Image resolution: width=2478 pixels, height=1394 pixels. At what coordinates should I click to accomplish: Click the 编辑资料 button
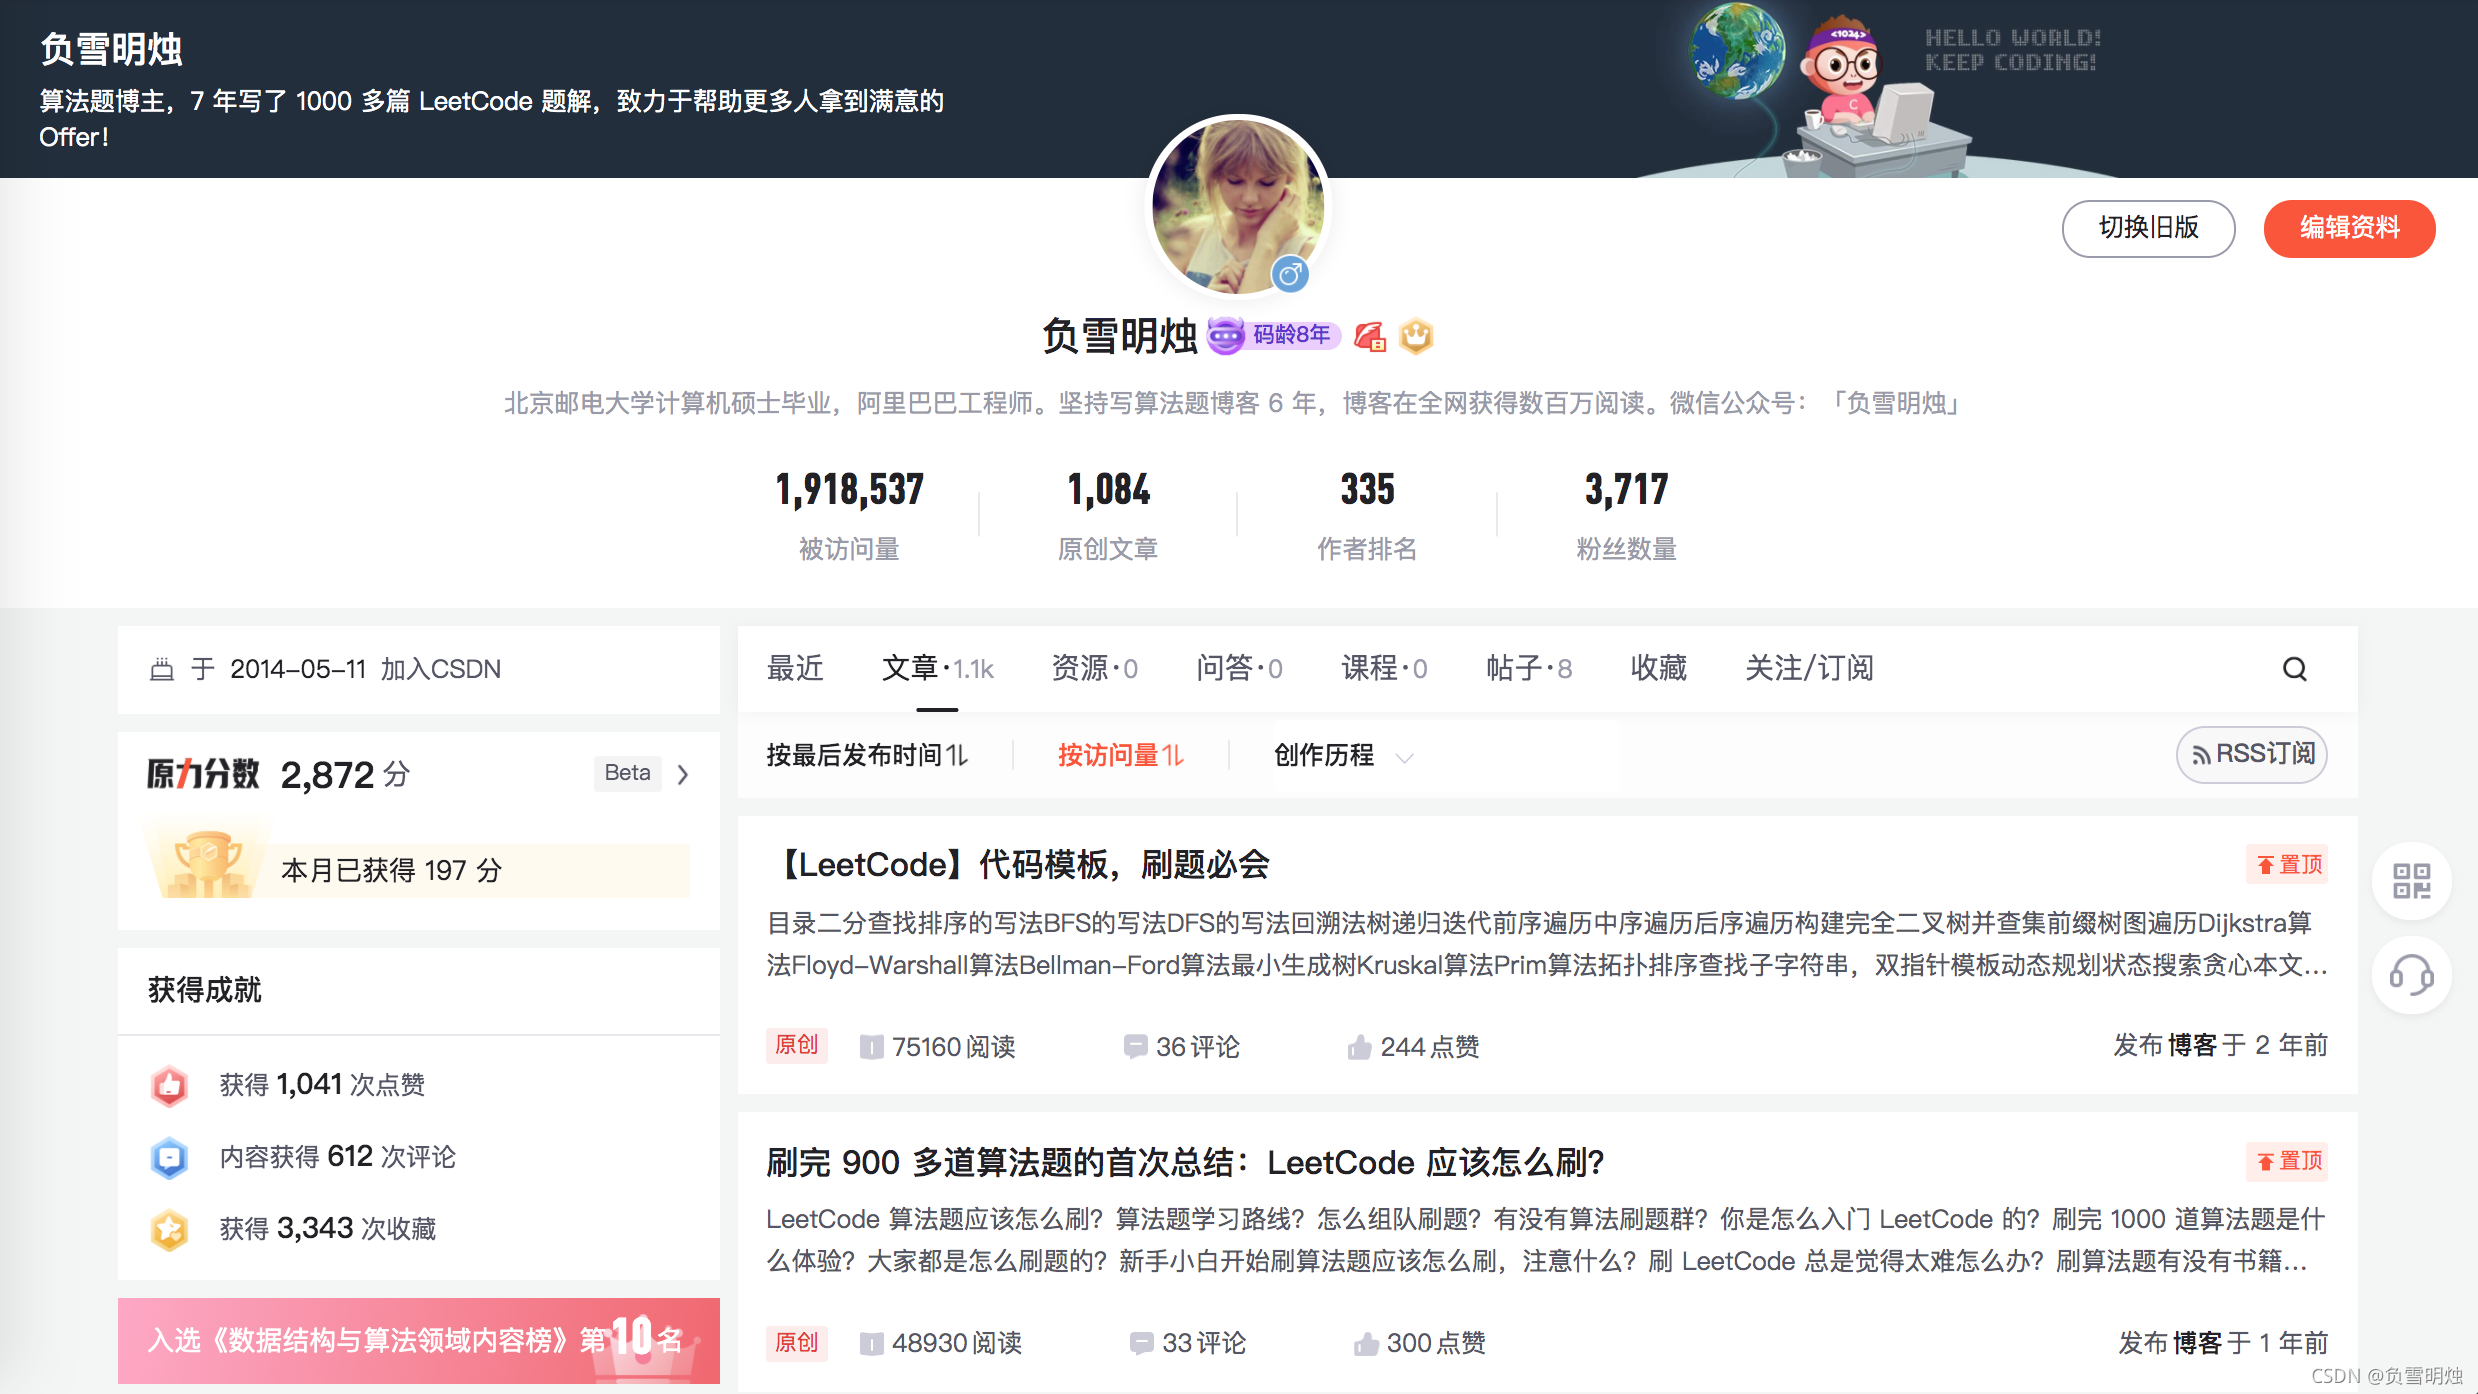pos(2348,228)
